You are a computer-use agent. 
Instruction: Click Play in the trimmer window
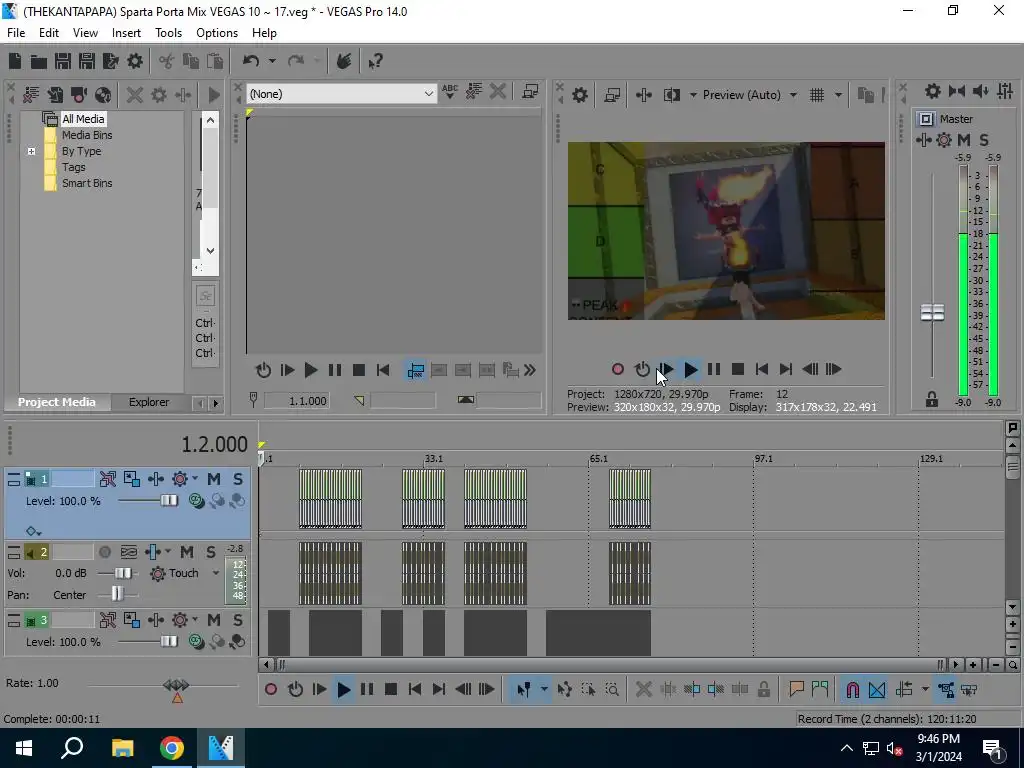(x=311, y=370)
